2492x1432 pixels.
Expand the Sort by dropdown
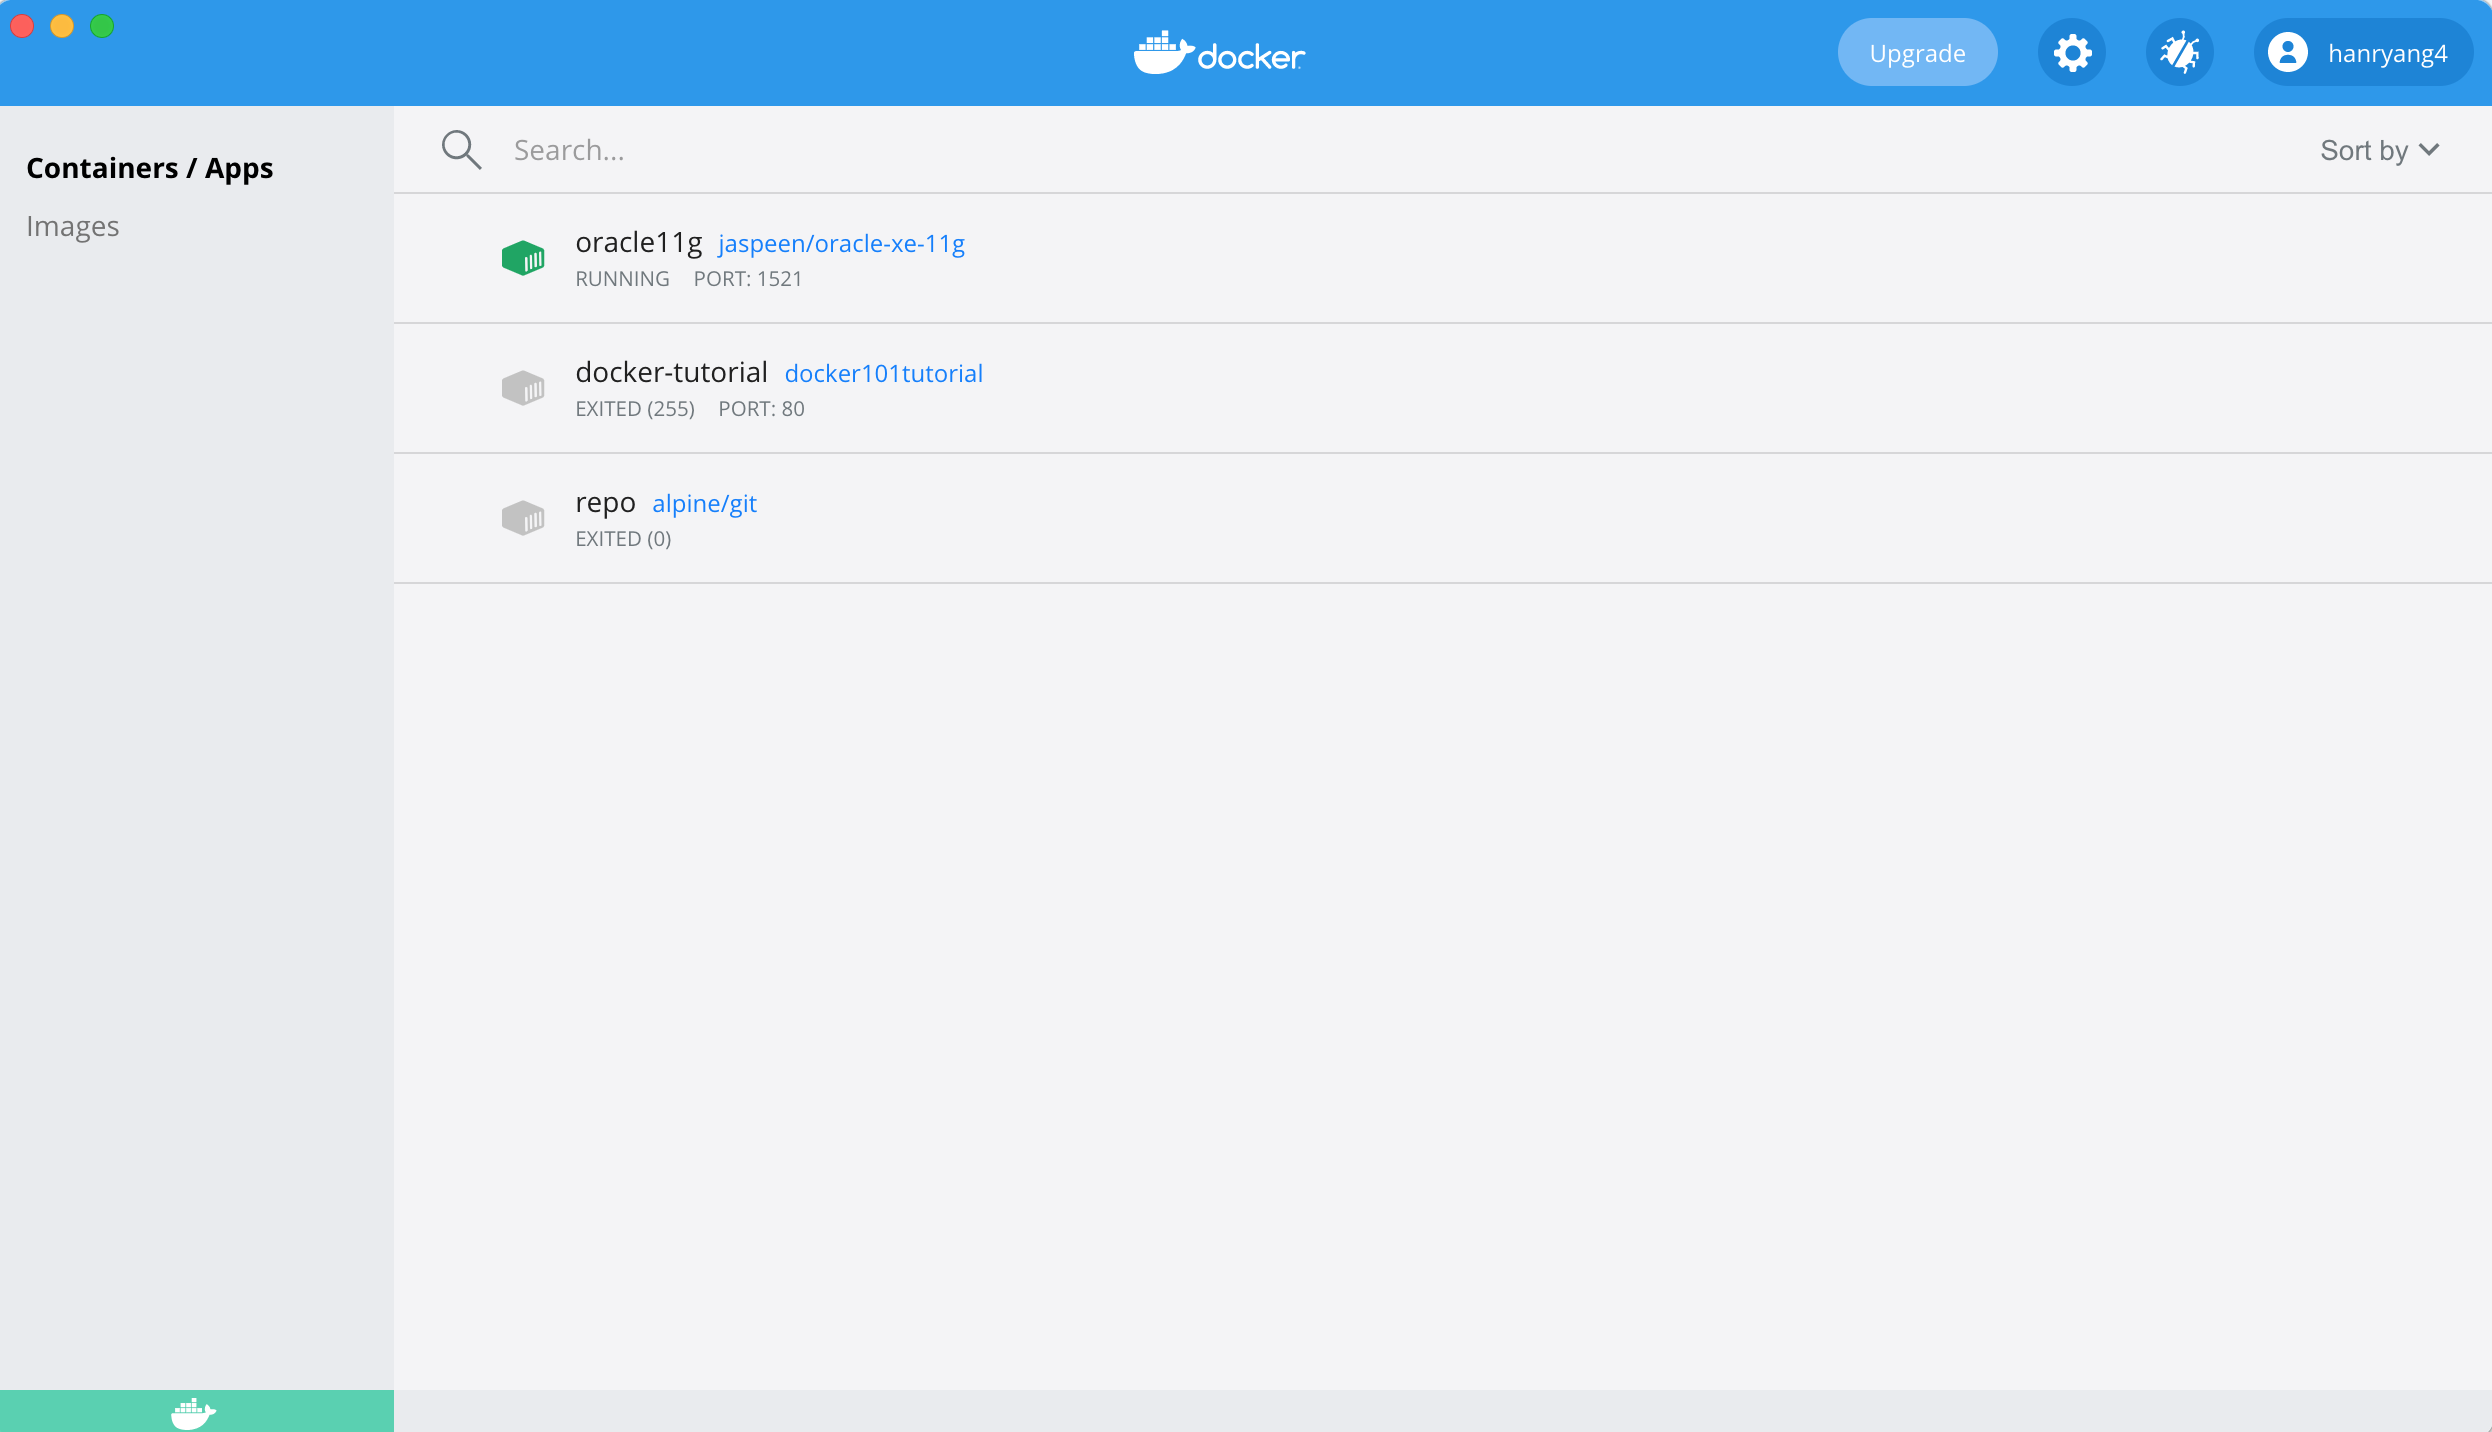click(2379, 150)
